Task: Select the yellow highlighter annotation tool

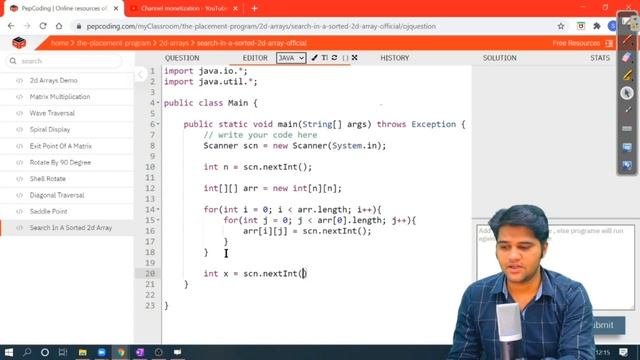Action: (x=627, y=75)
